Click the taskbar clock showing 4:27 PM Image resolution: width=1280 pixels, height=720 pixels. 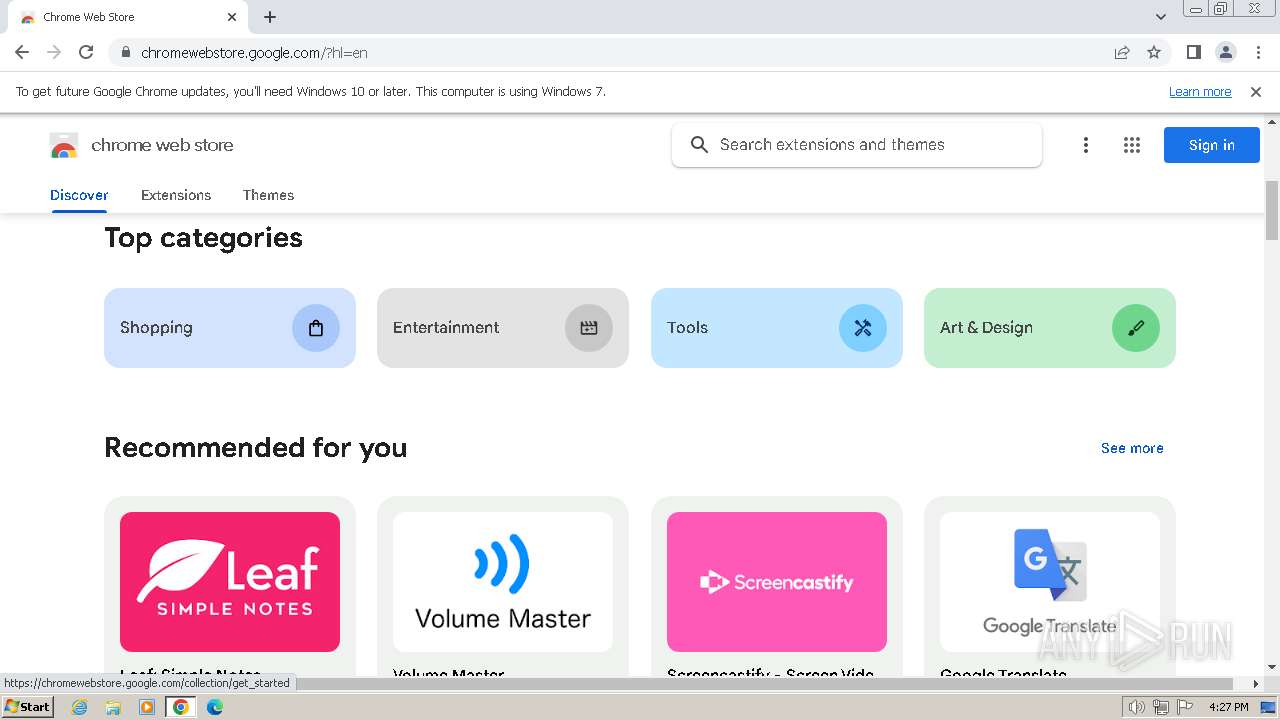point(1228,707)
